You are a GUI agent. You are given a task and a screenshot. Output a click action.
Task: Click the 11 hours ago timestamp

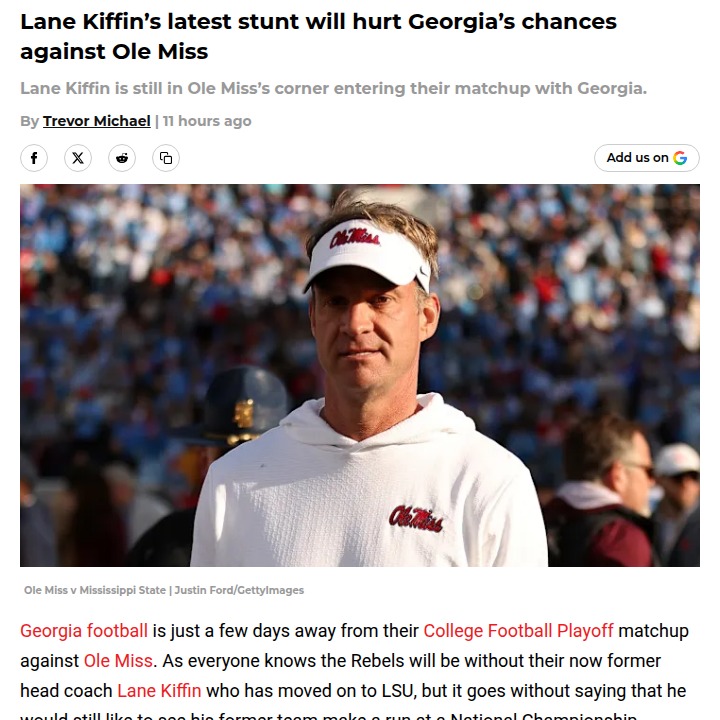(x=207, y=121)
